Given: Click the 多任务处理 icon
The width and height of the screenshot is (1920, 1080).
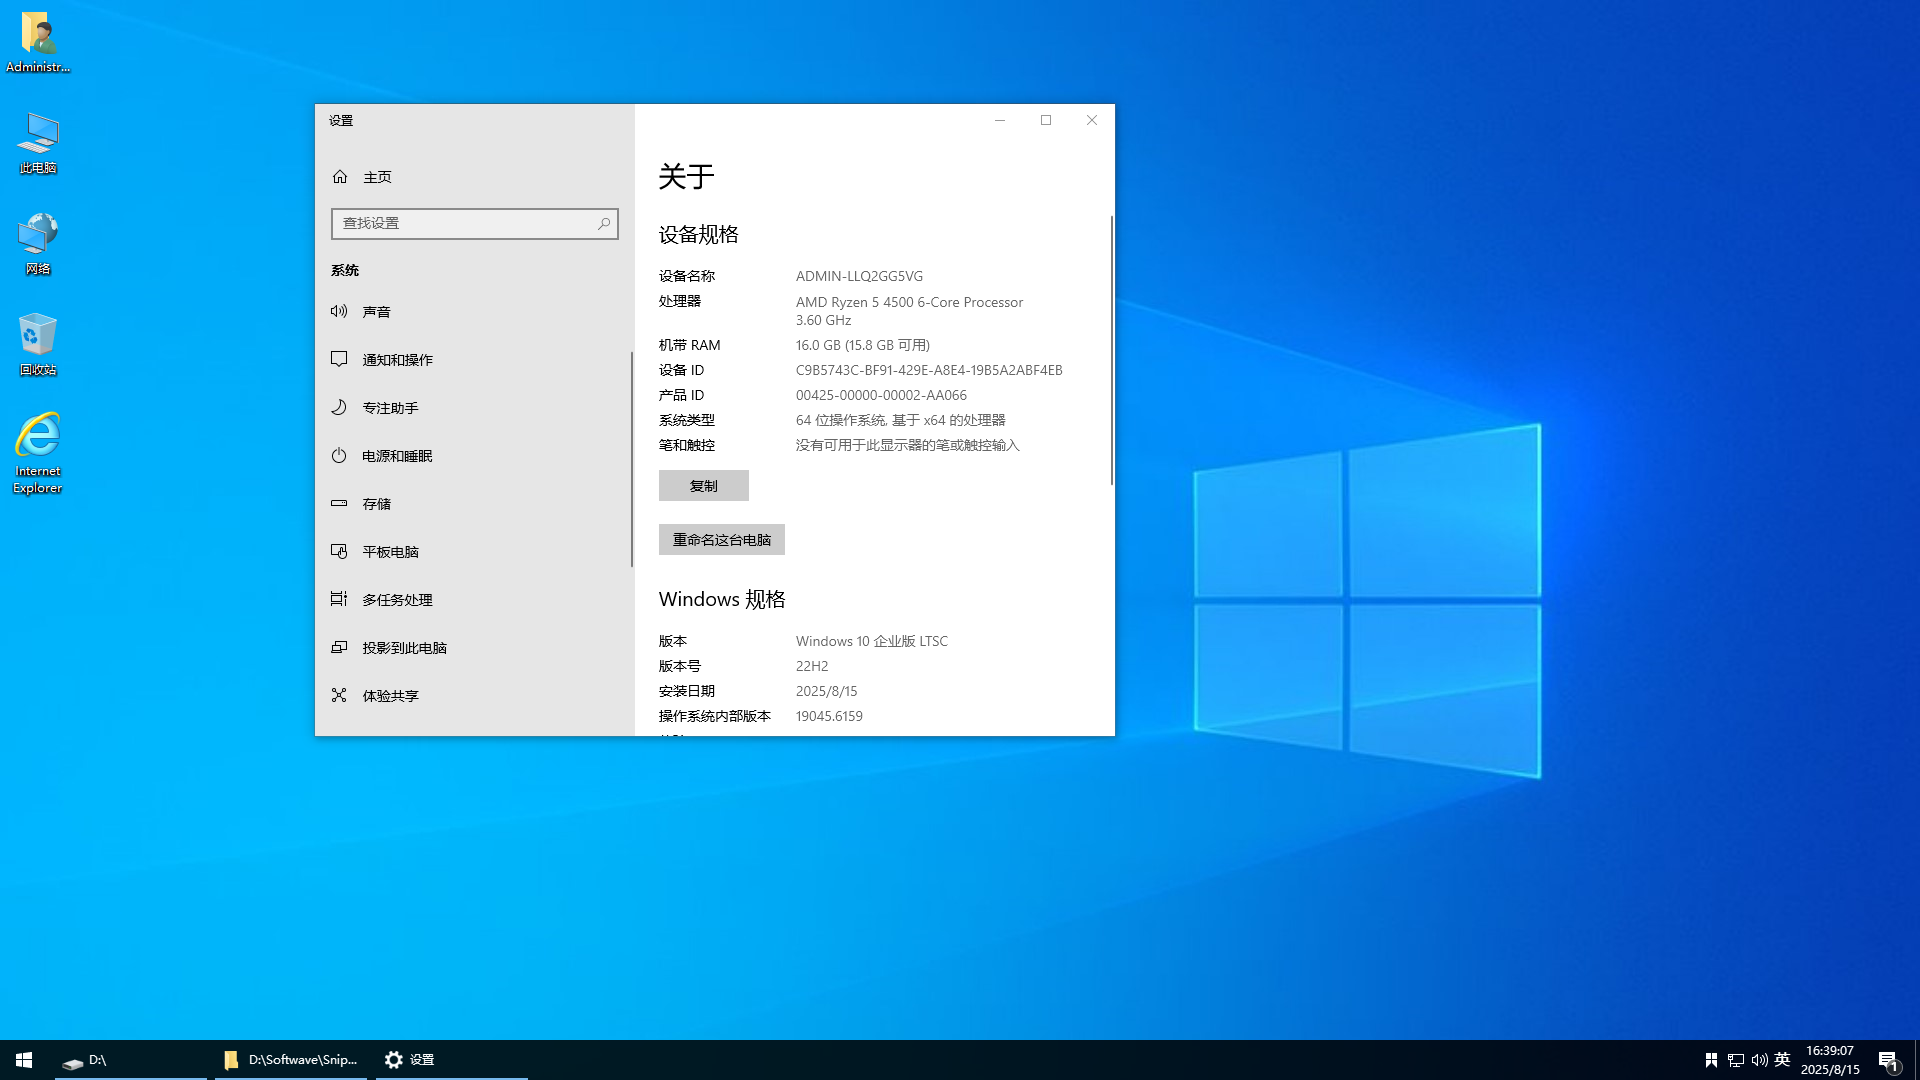Looking at the screenshot, I should click(341, 599).
